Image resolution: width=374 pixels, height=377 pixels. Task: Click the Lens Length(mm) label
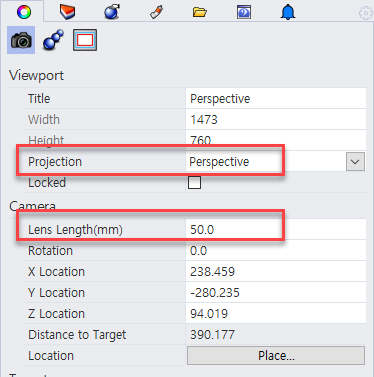(x=75, y=230)
